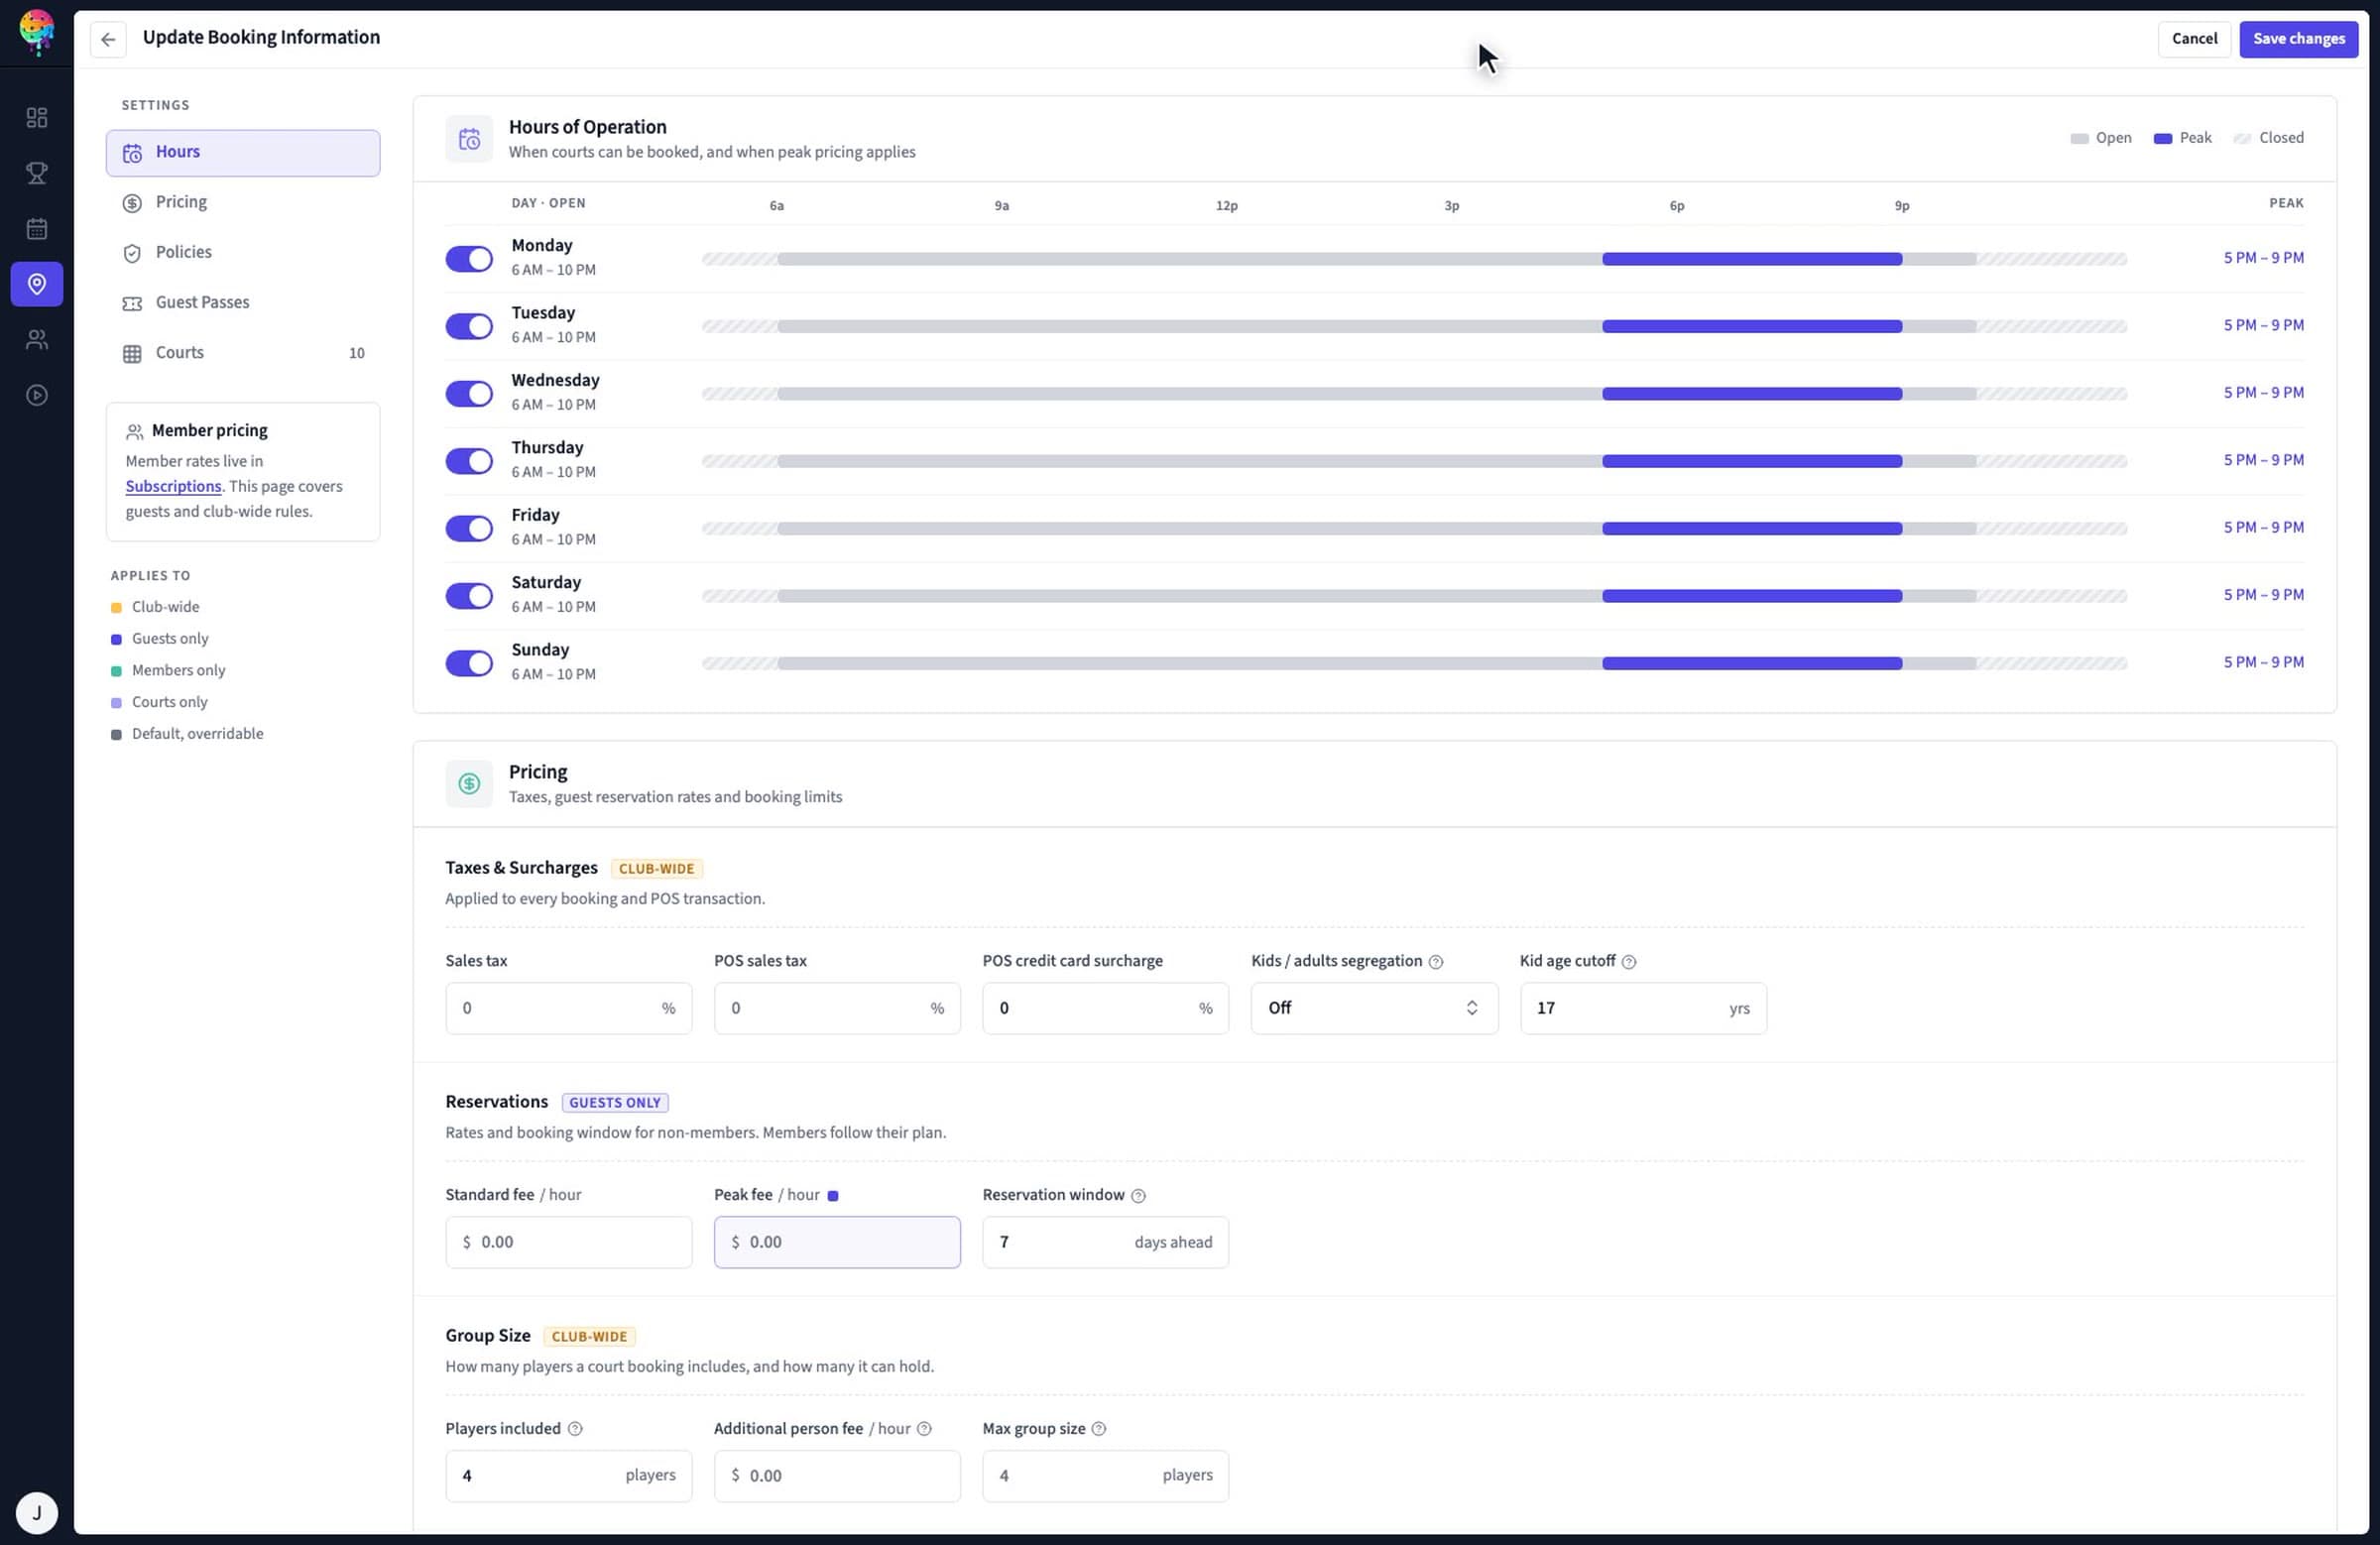The image size is (2380, 1545).
Task: Select the Pricing settings tab
Action: [x=243, y=203]
